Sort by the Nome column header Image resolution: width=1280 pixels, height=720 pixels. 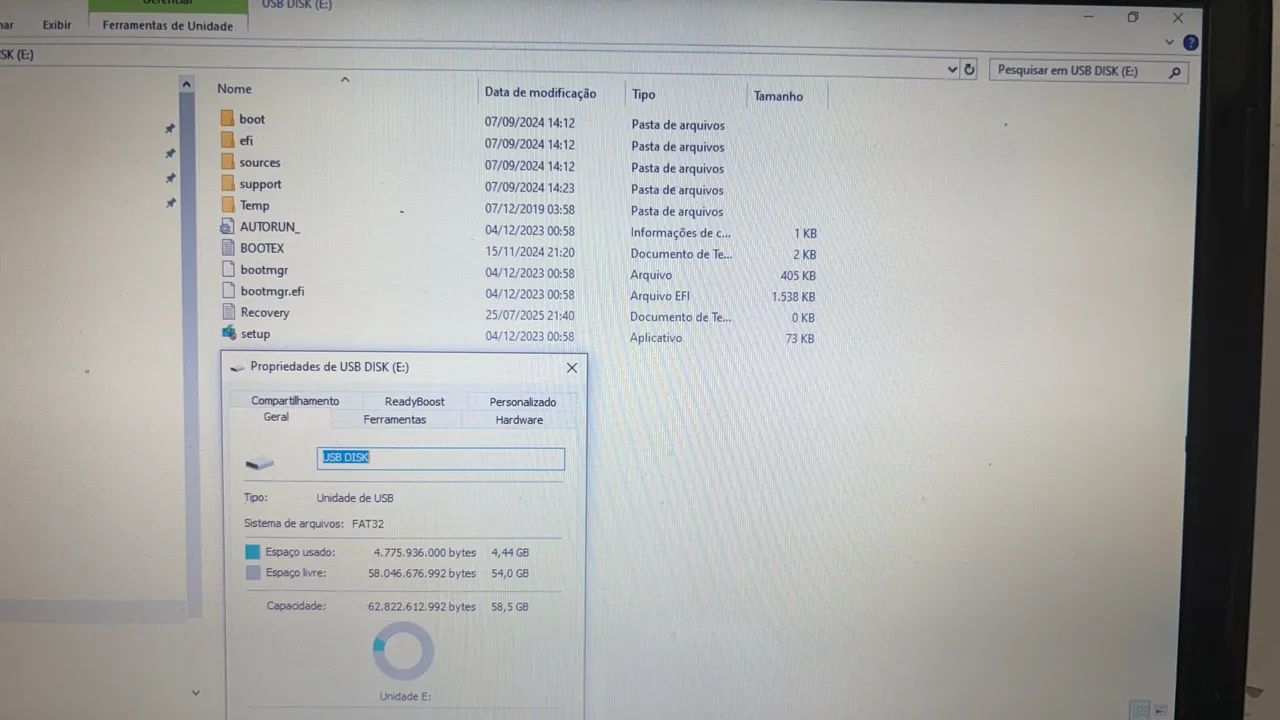tap(234, 89)
